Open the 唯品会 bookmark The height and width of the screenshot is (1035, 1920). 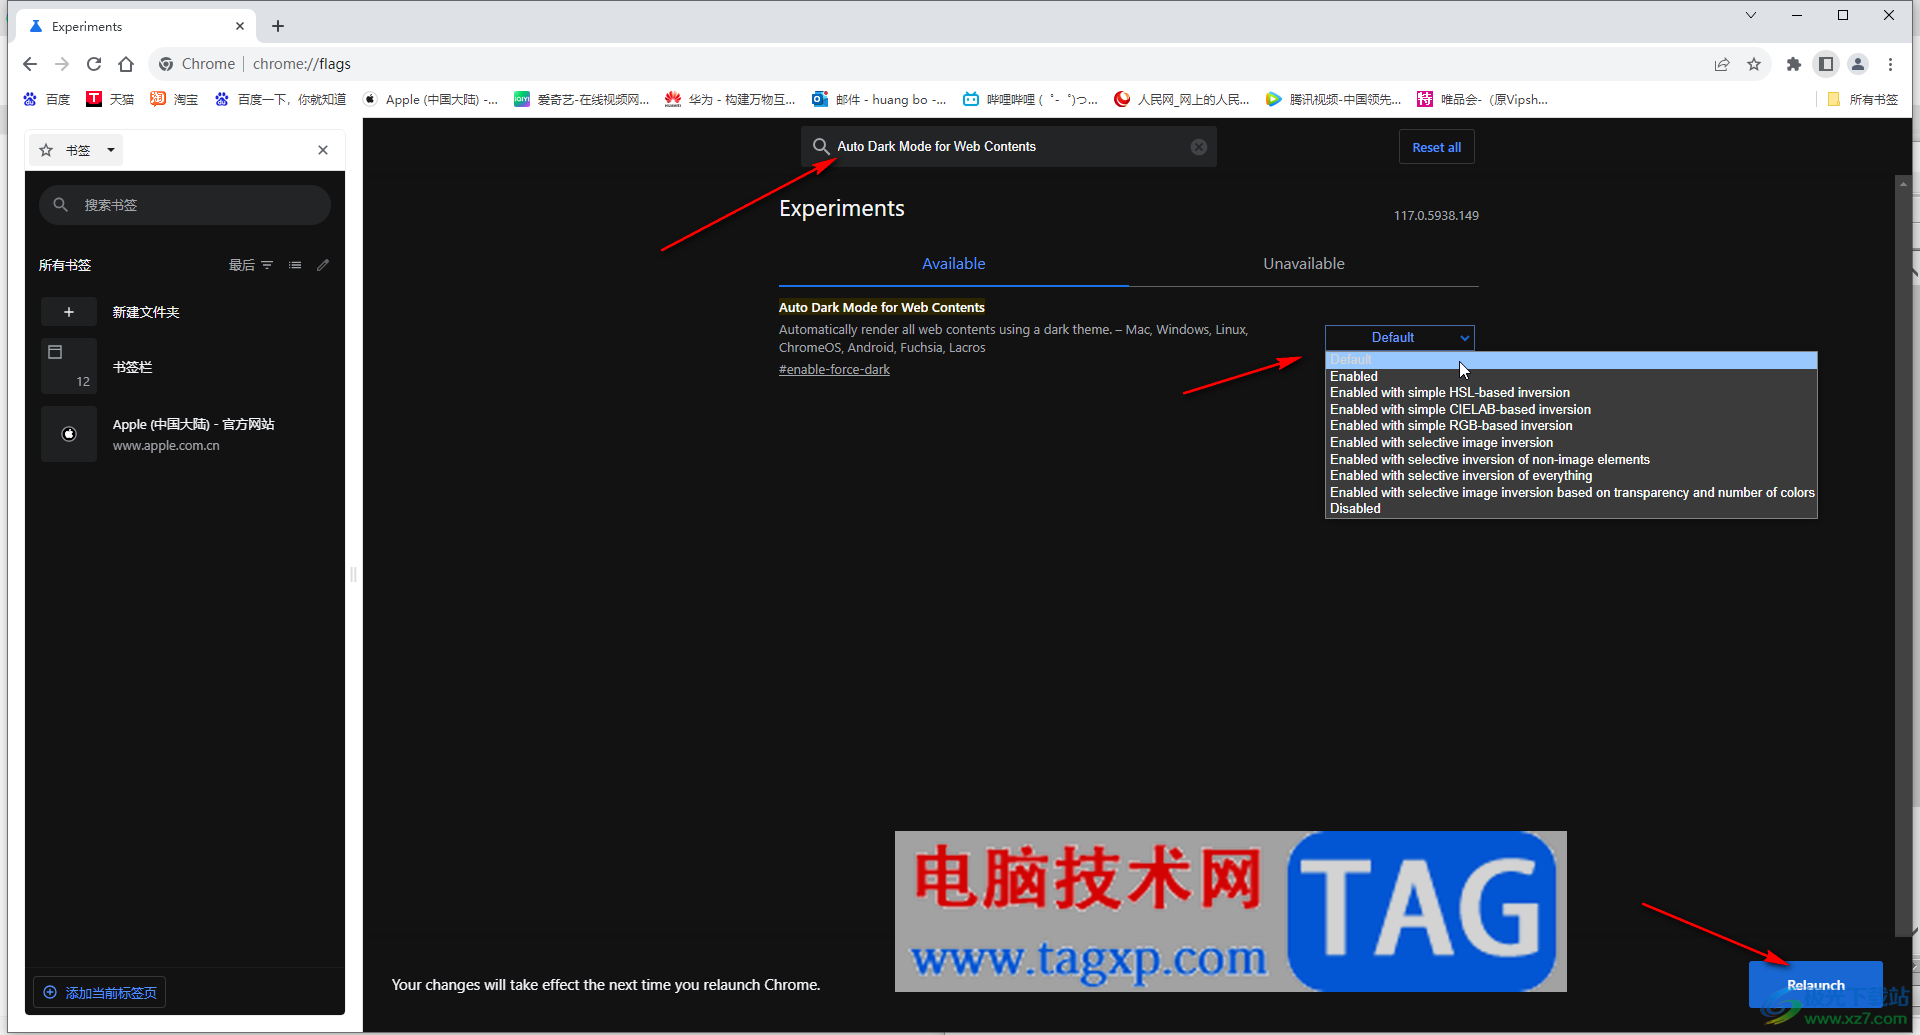tap(1482, 99)
